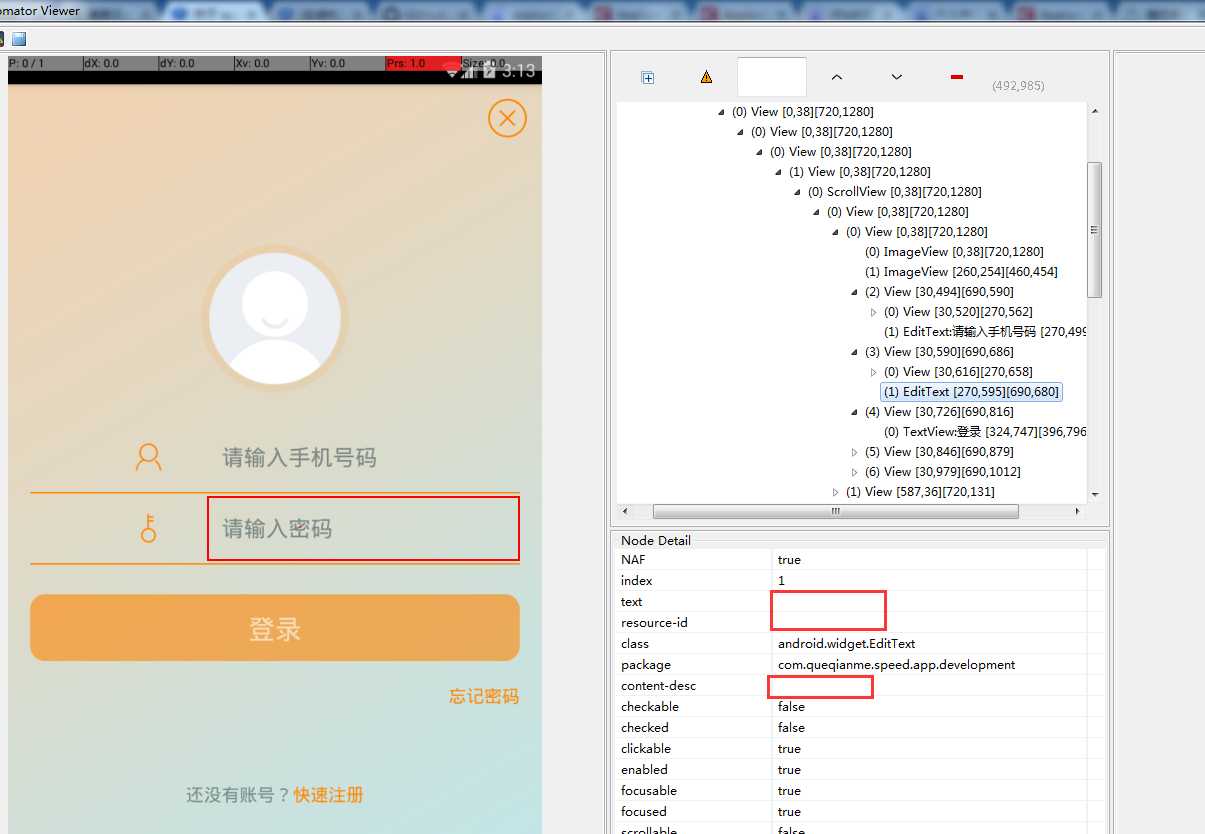Tap the avatar profile image
This screenshot has height=834, width=1205.
coord(275,319)
